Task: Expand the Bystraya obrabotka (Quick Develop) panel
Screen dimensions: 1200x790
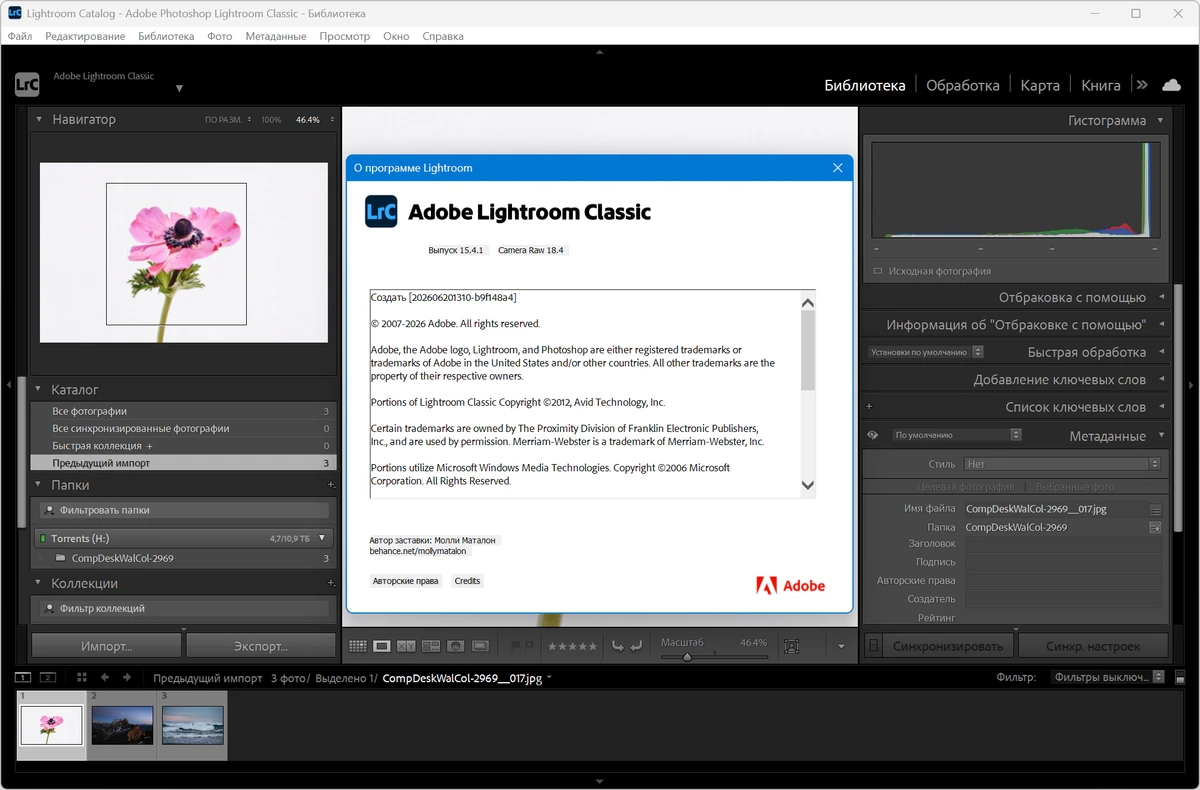Action: (x=1161, y=352)
